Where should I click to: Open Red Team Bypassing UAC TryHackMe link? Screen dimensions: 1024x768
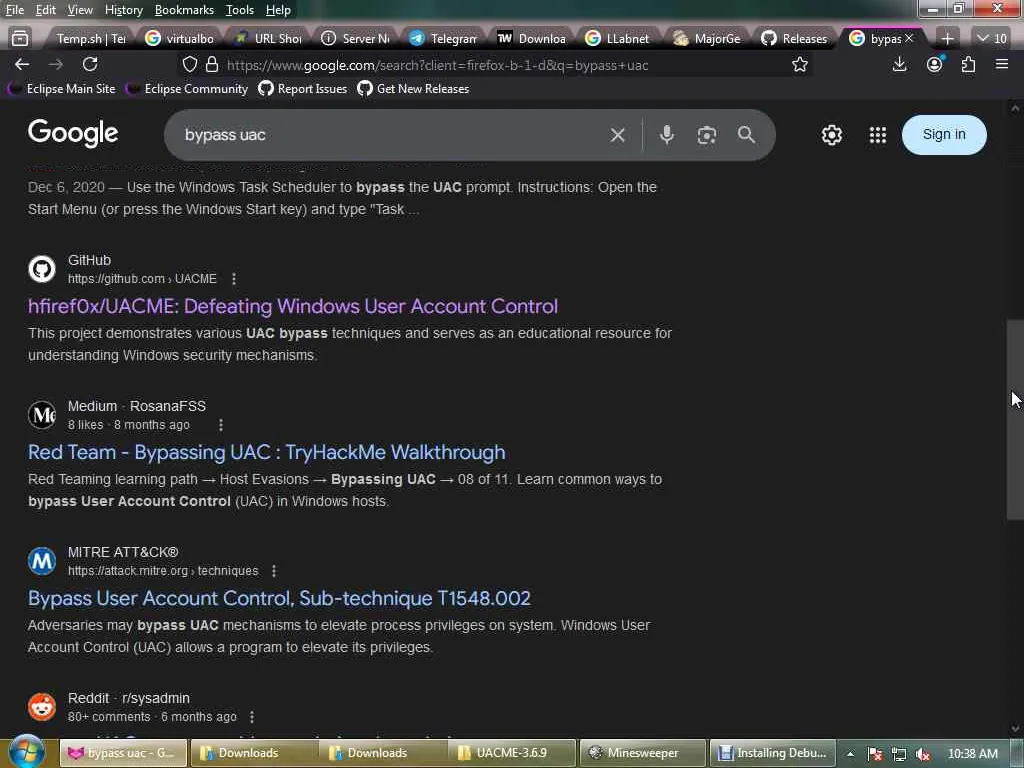(x=266, y=452)
